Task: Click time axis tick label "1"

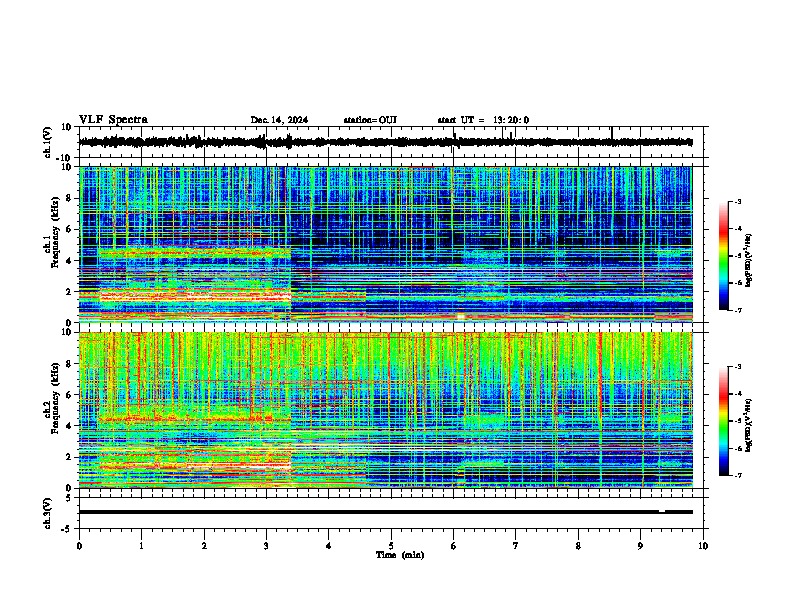Action: coord(141,546)
